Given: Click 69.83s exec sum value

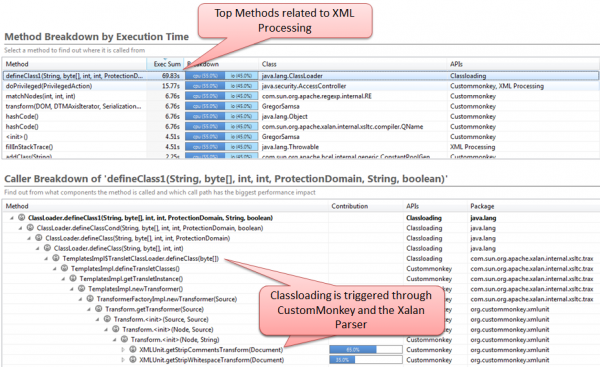Looking at the screenshot, I should [171, 76].
